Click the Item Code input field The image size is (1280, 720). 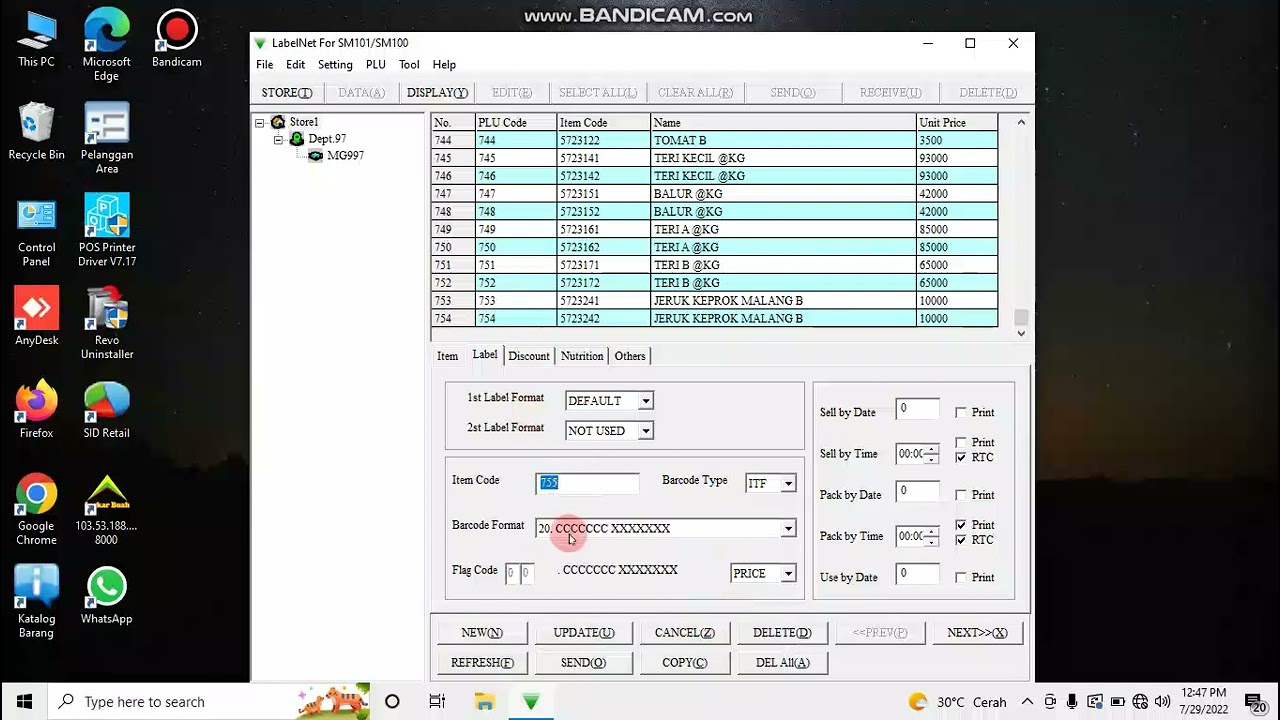click(586, 483)
